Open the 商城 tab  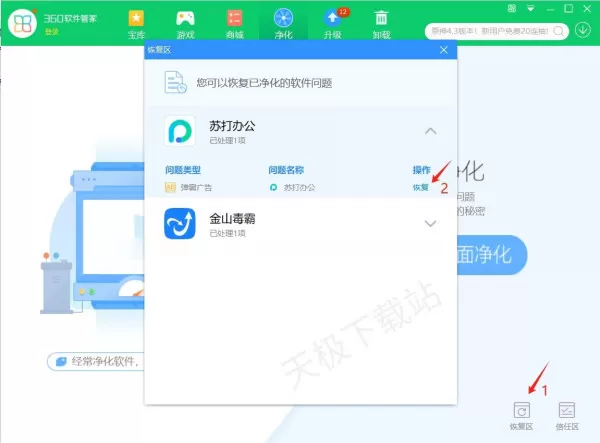235,24
